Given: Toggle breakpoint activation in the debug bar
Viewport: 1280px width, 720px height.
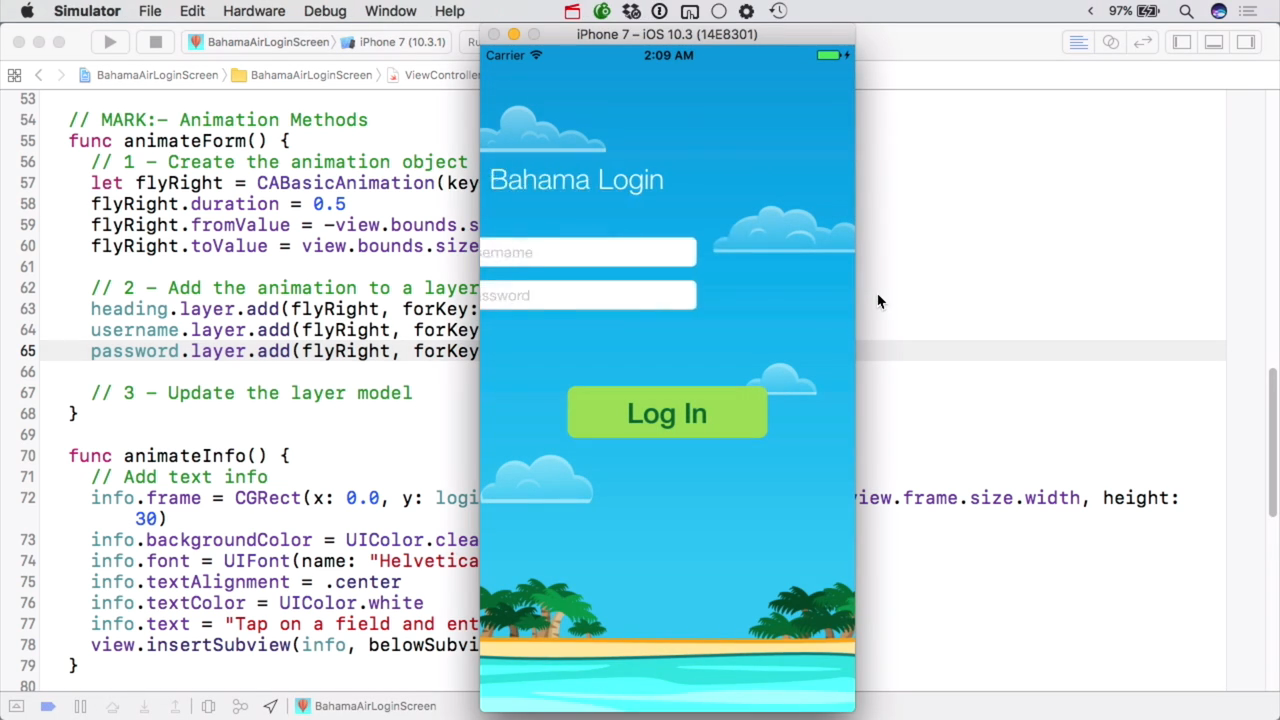Looking at the screenshot, I should (x=48, y=706).
